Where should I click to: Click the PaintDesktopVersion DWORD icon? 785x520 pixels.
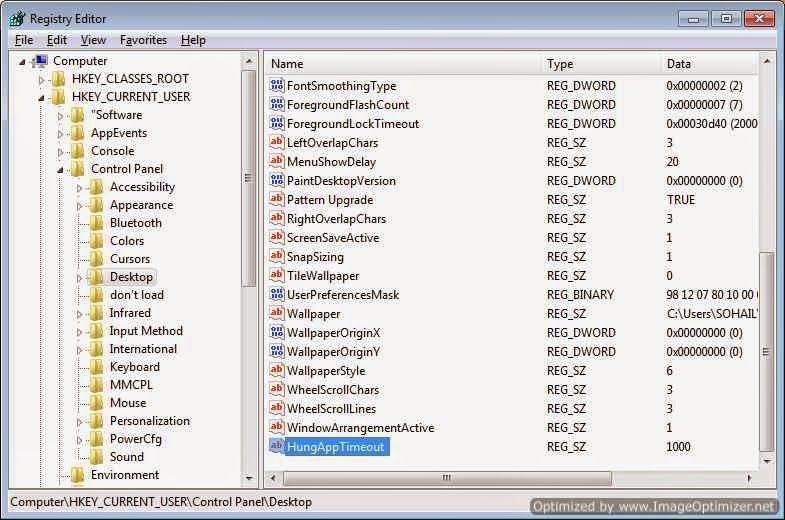[276, 181]
